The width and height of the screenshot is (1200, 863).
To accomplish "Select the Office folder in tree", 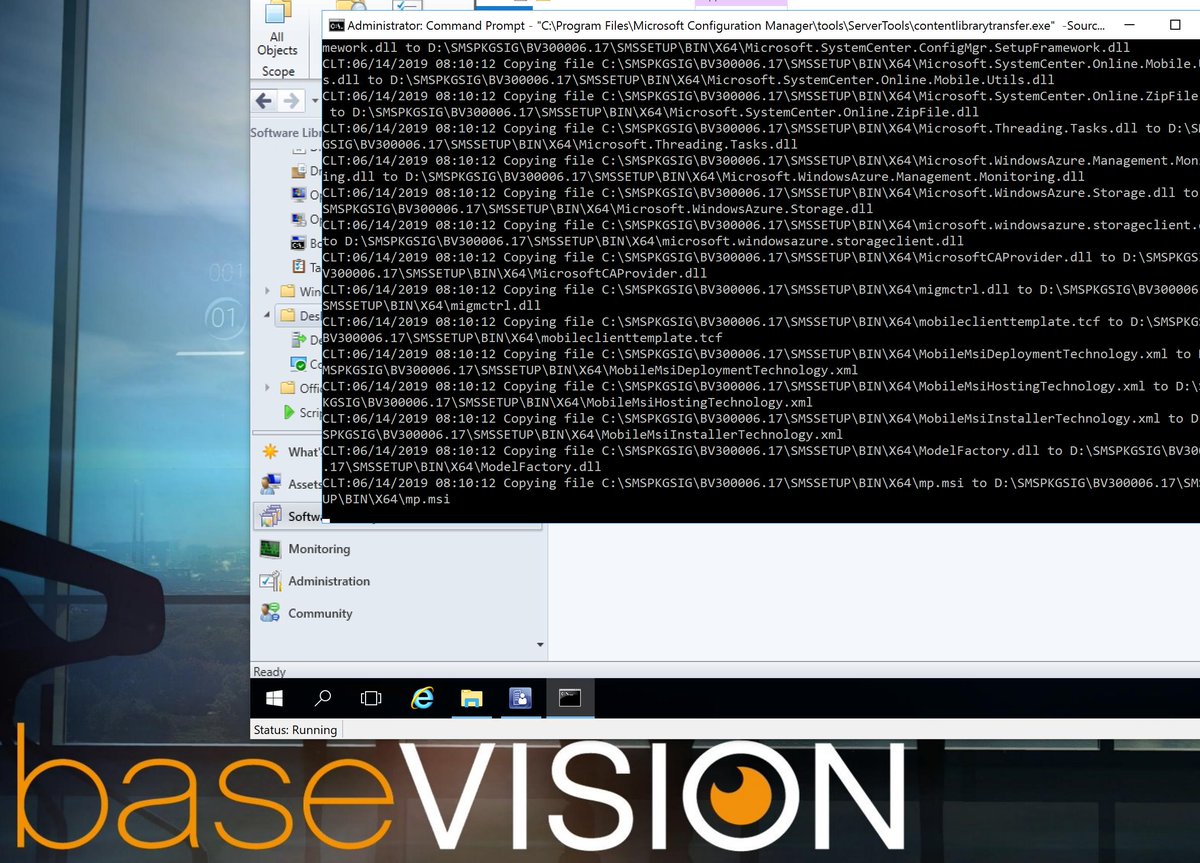I will pos(300,388).
